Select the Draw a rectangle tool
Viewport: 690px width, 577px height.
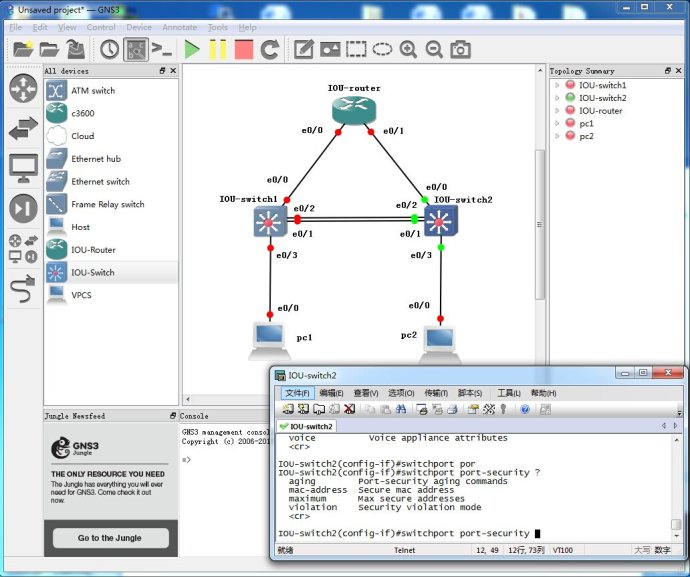pyautogui.click(x=356, y=49)
